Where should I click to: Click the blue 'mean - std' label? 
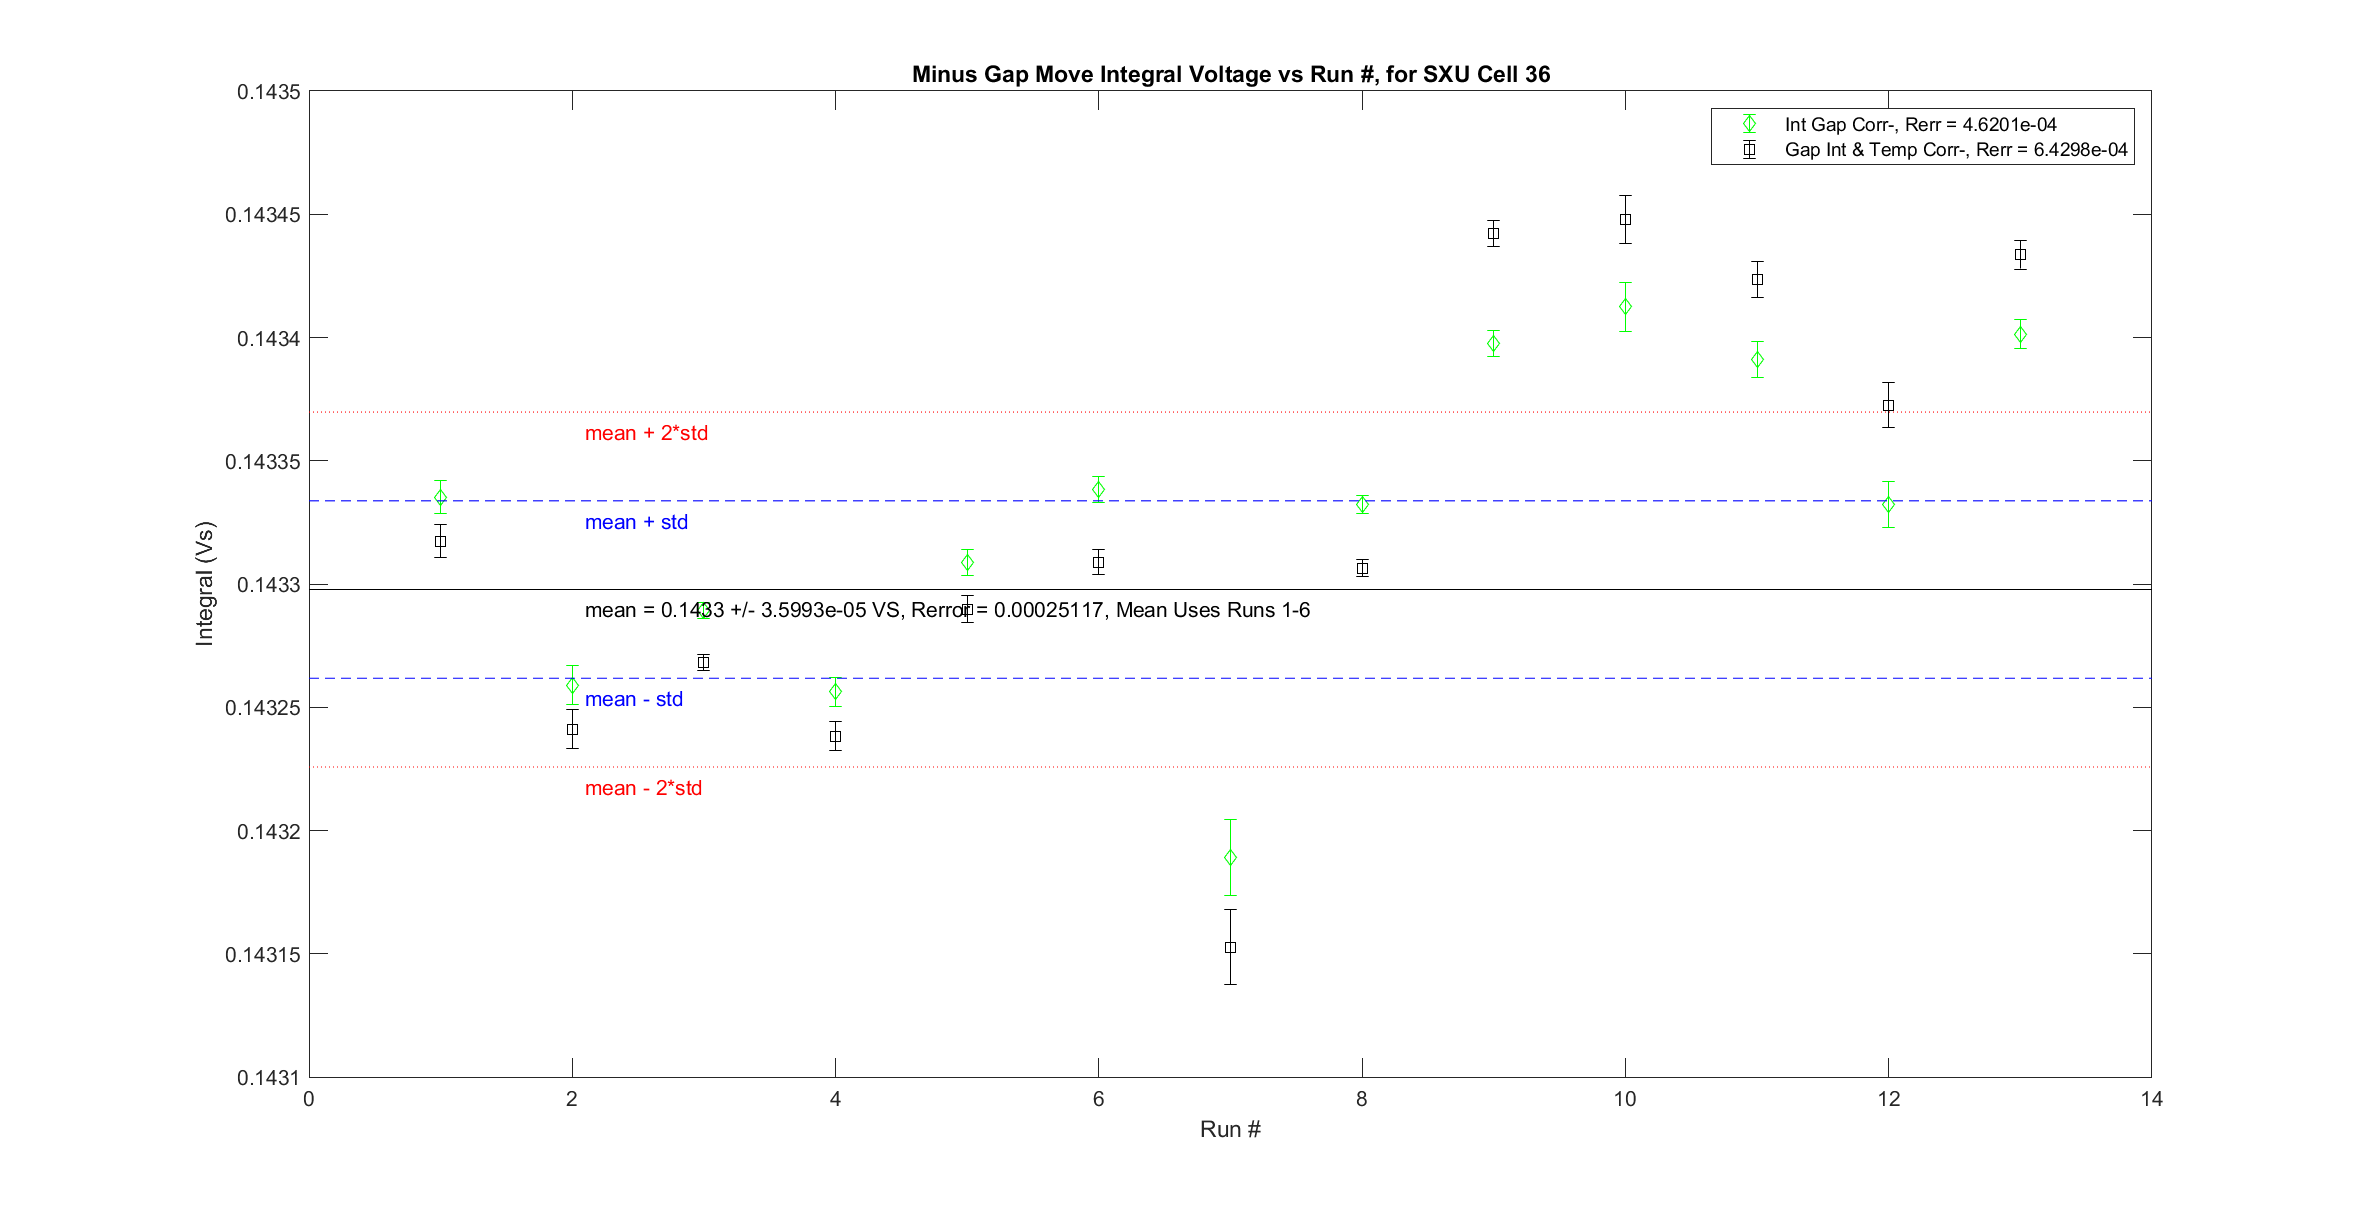(633, 699)
